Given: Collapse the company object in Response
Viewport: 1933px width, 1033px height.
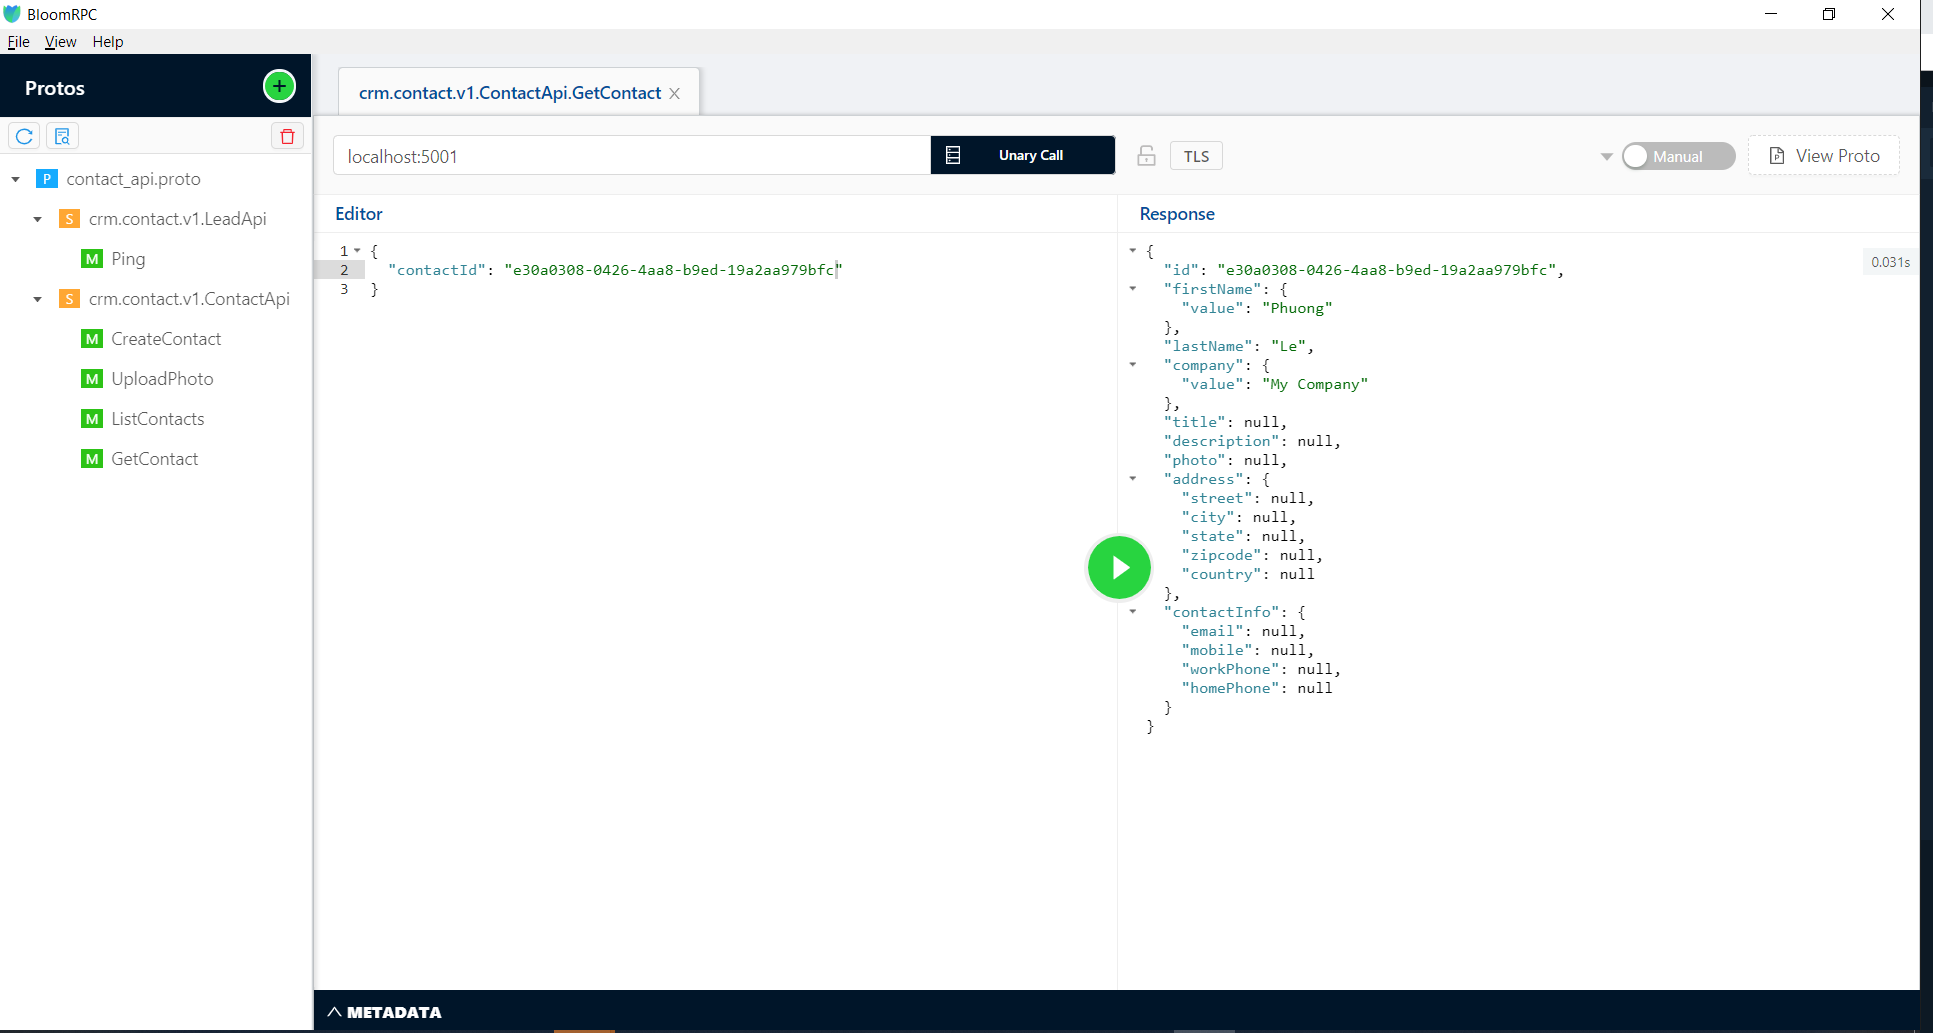Looking at the screenshot, I should click(1133, 365).
